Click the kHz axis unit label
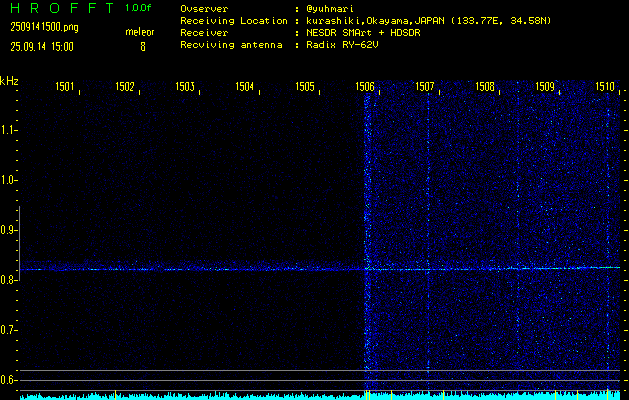 click(x=9, y=81)
